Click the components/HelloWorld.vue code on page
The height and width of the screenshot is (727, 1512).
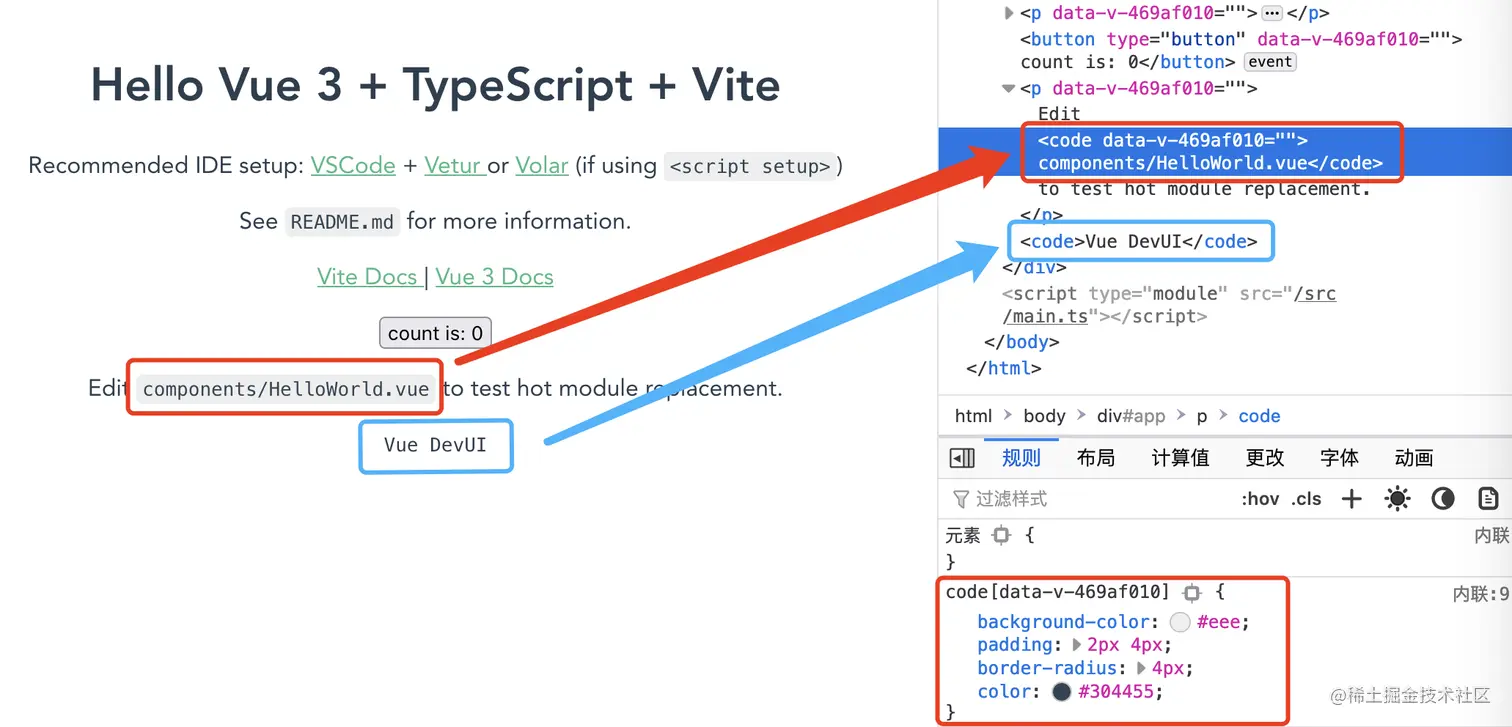pos(286,389)
